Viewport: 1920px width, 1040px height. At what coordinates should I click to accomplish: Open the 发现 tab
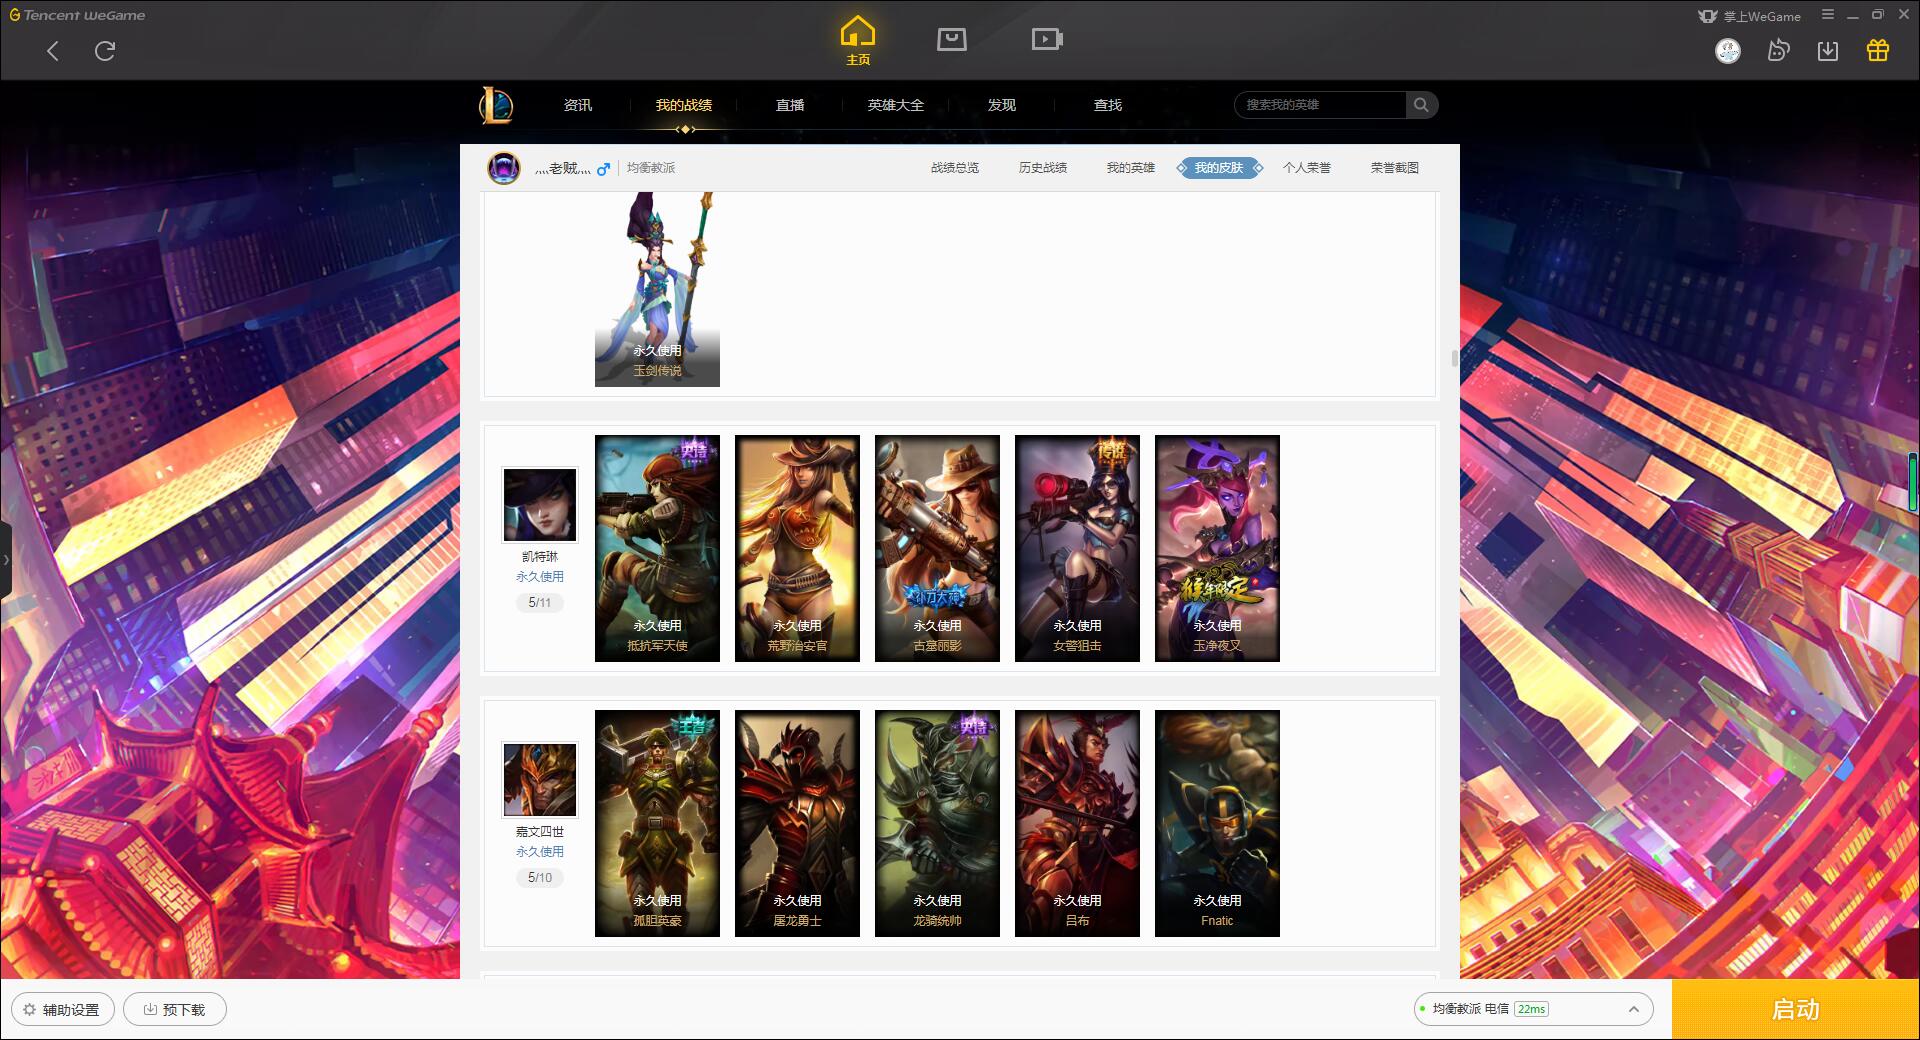pos(1002,105)
